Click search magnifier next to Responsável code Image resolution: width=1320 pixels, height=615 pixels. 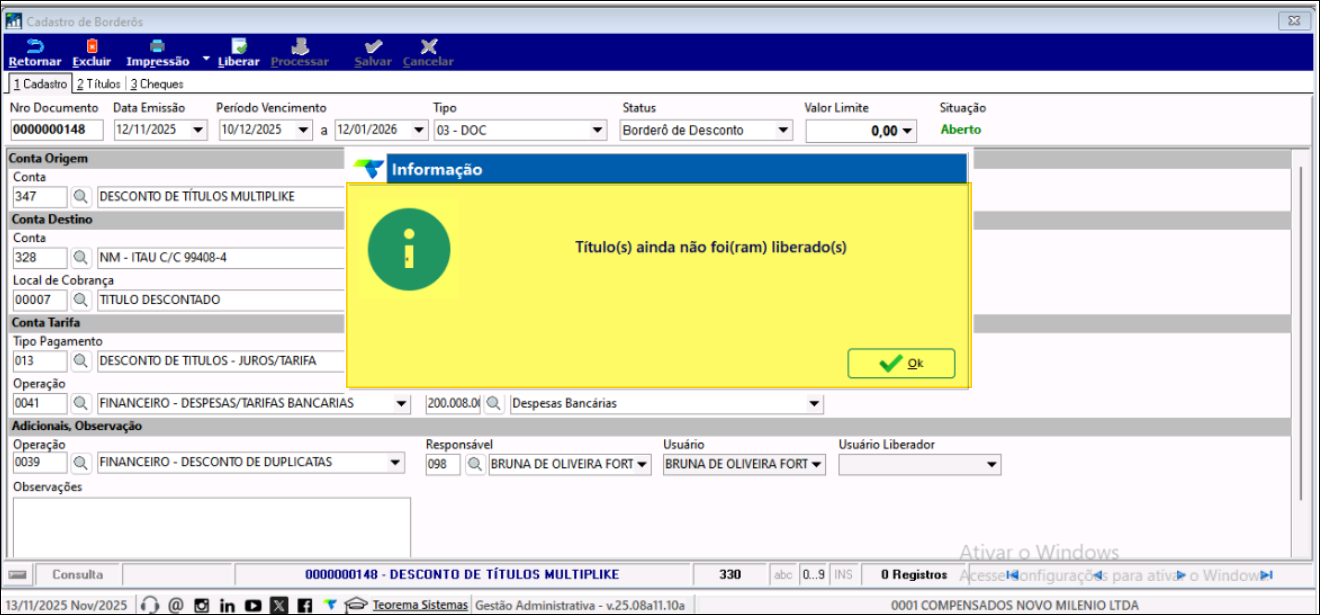click(x=474, y=464)
